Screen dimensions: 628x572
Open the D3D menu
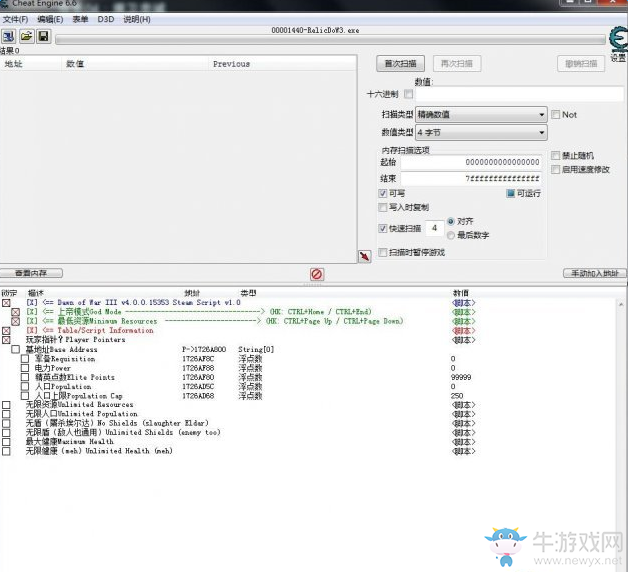click(x=106, y=19)
